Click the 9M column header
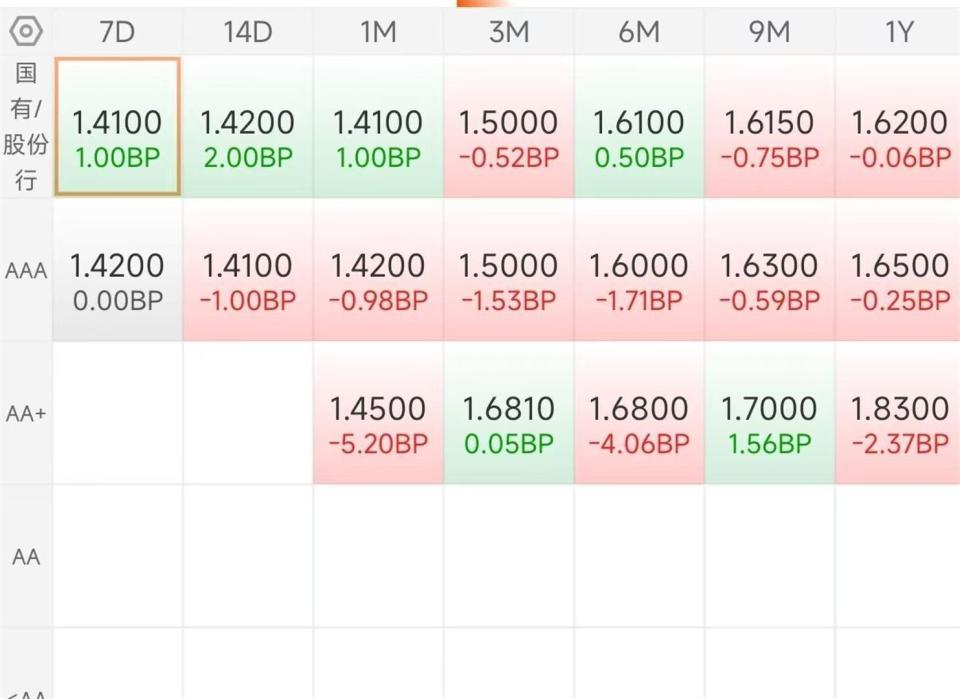This screenshot has height=699, width=960. [x=769, y=32]
